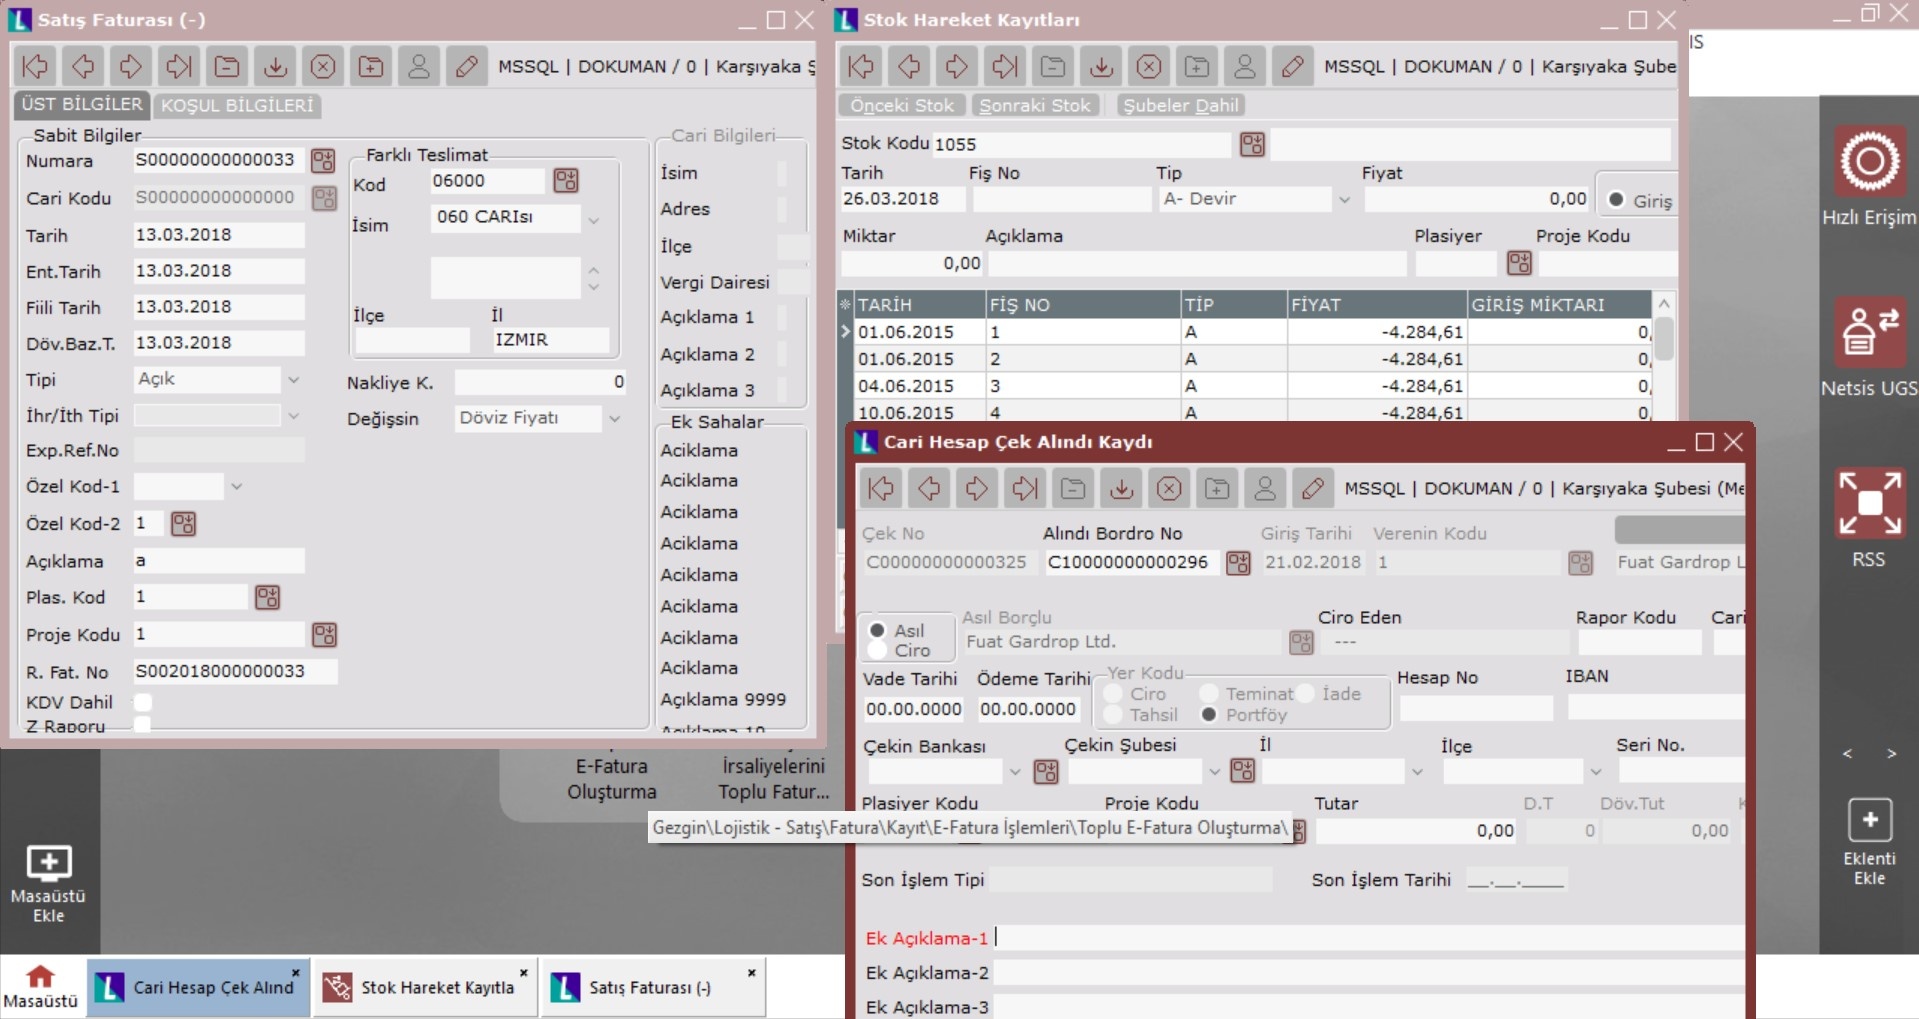
Task: Click pencil edit icon in Satış Faturası toolbar
Action: coord(467,67)
